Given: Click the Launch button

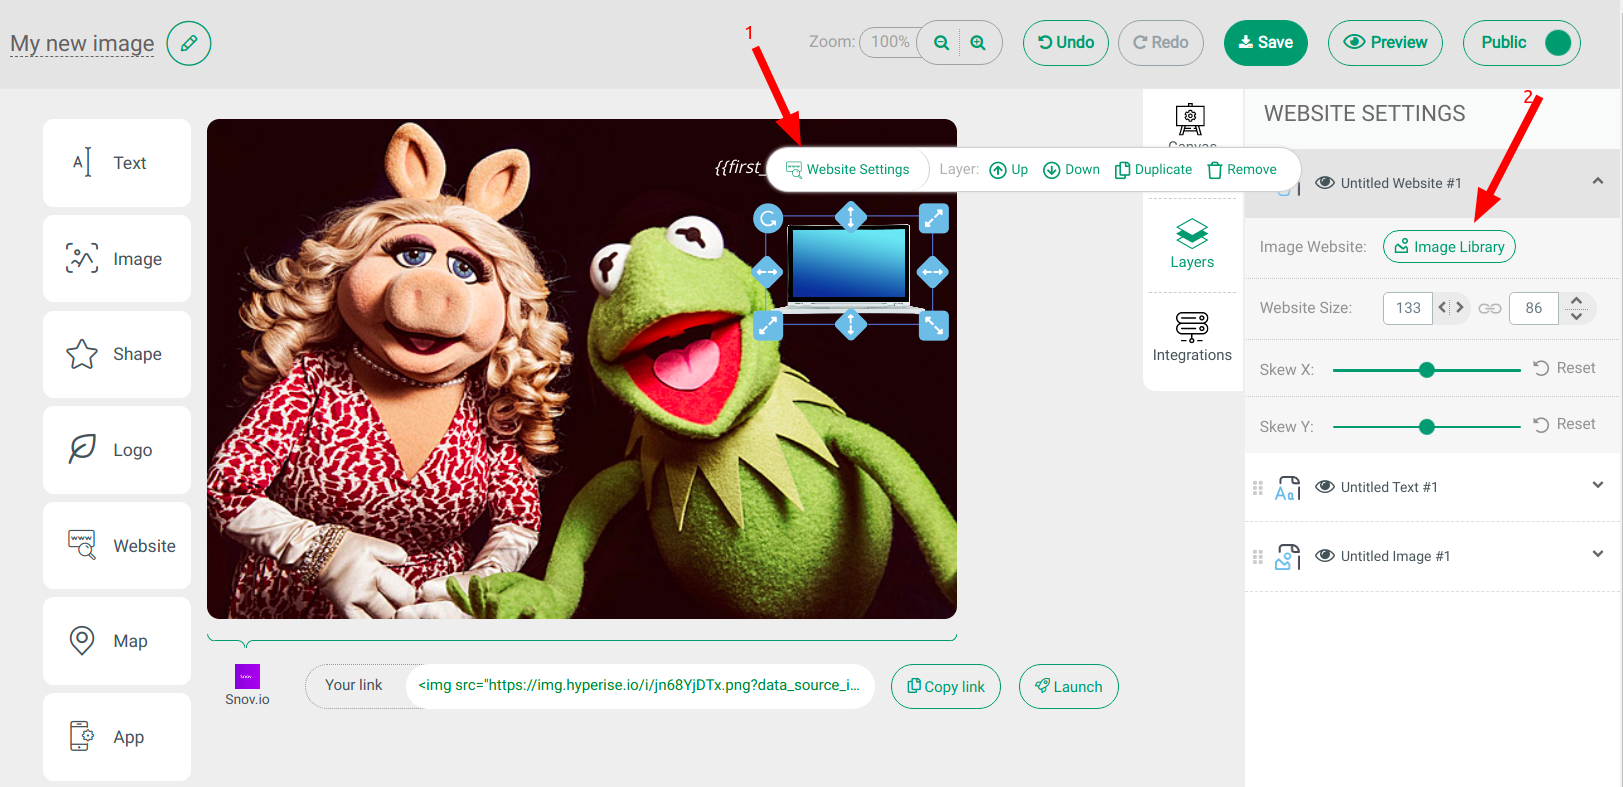Looking at the screenshot, I should [1069, 687].
